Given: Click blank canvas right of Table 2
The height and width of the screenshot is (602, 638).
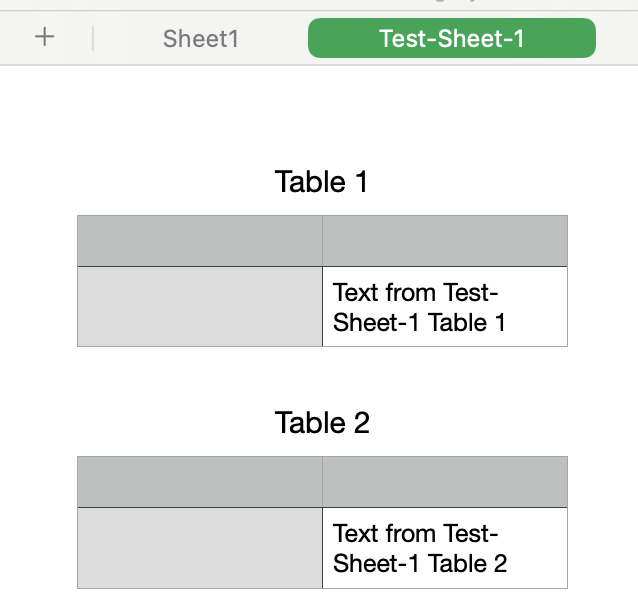Looking at the screenshot, I should click(603, 522).
